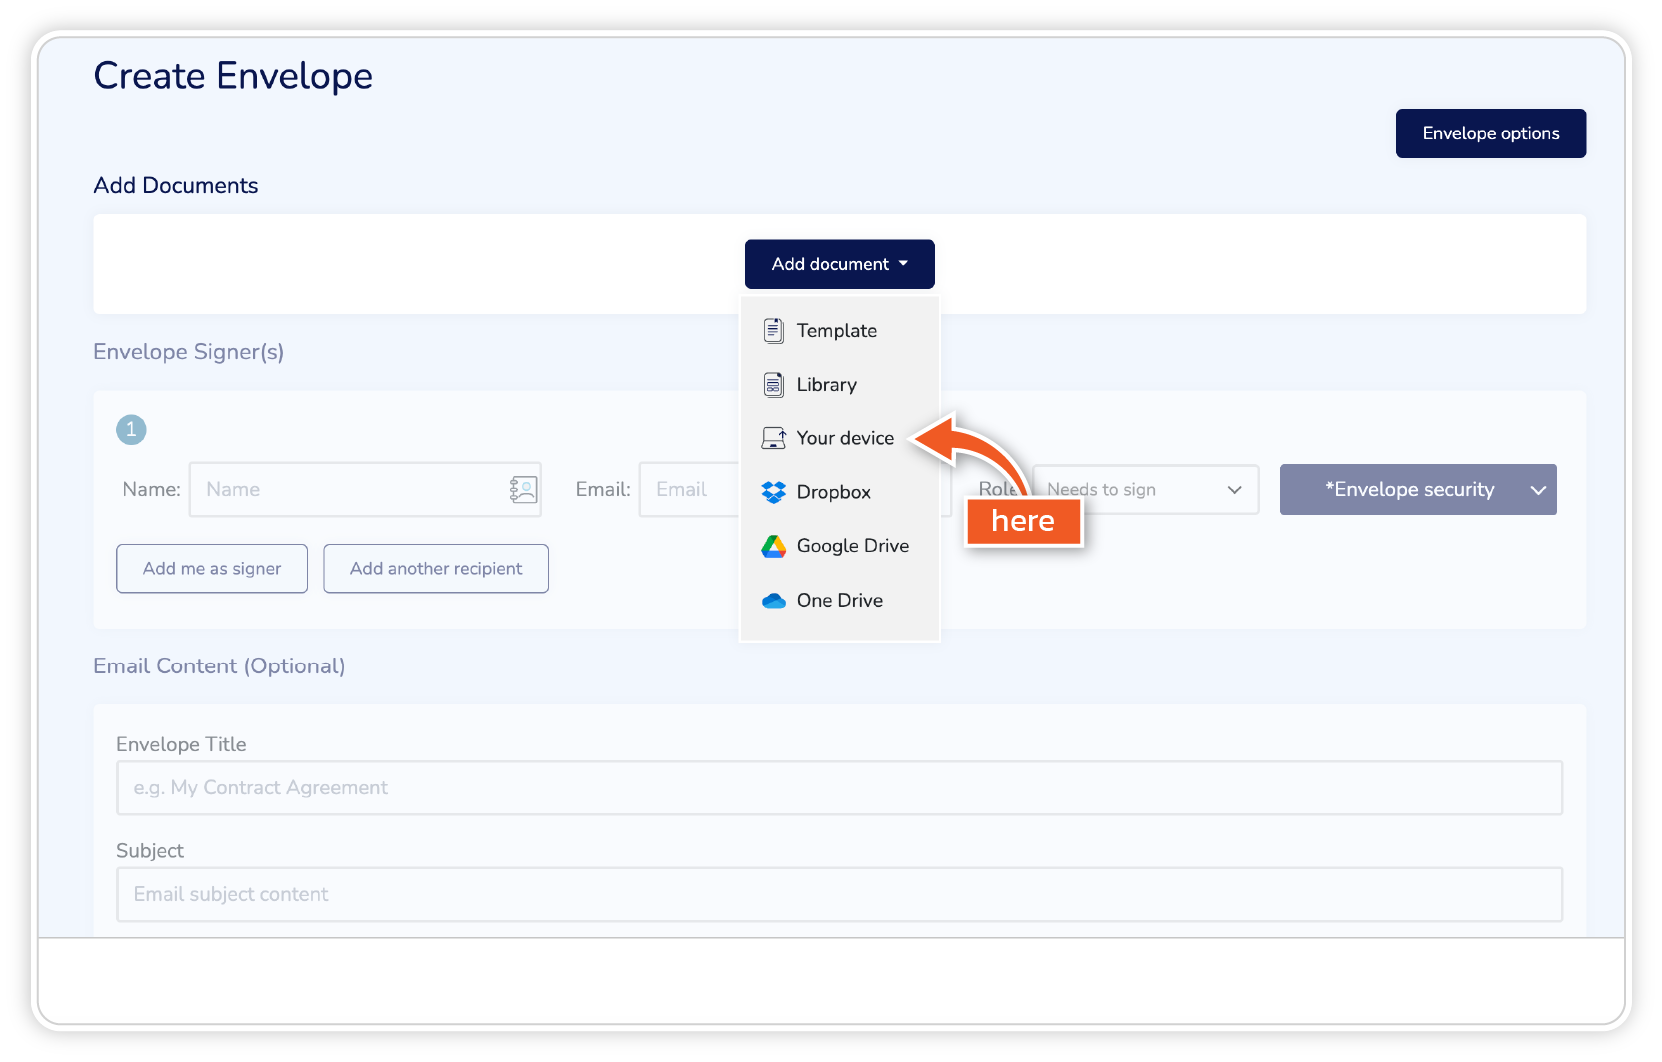Image resolution: width=1662 pixels, height=1062 pixels.
Task: Click the Dropbox logo icon
Action: pos(773,492)
